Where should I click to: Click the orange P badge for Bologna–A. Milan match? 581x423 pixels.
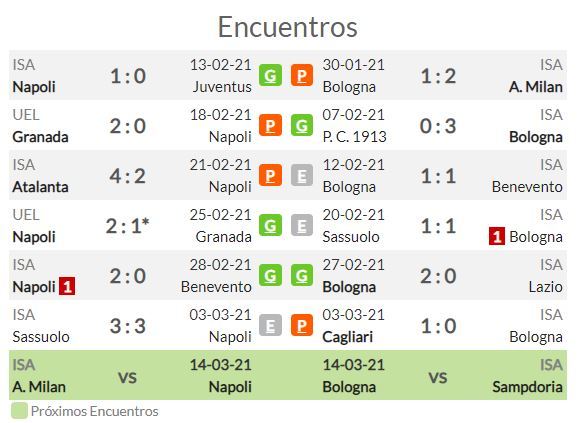[x=302, y=75]
